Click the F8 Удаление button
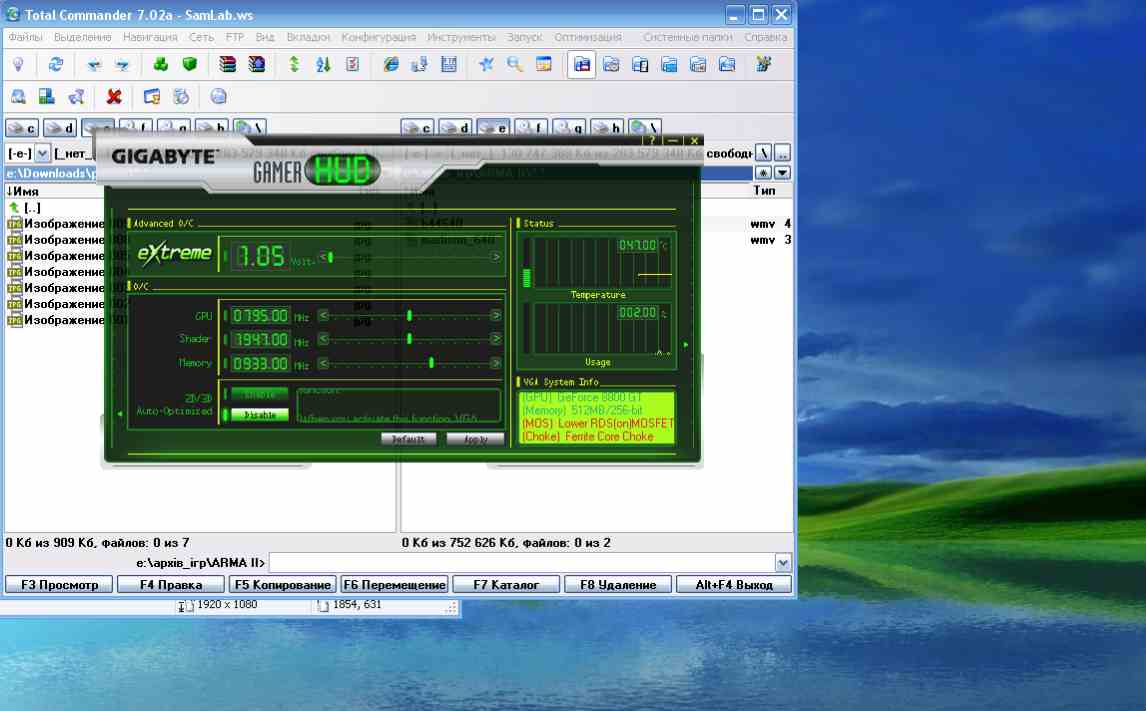The height and width of the screenshot is (711, 1146). (618, 585)
